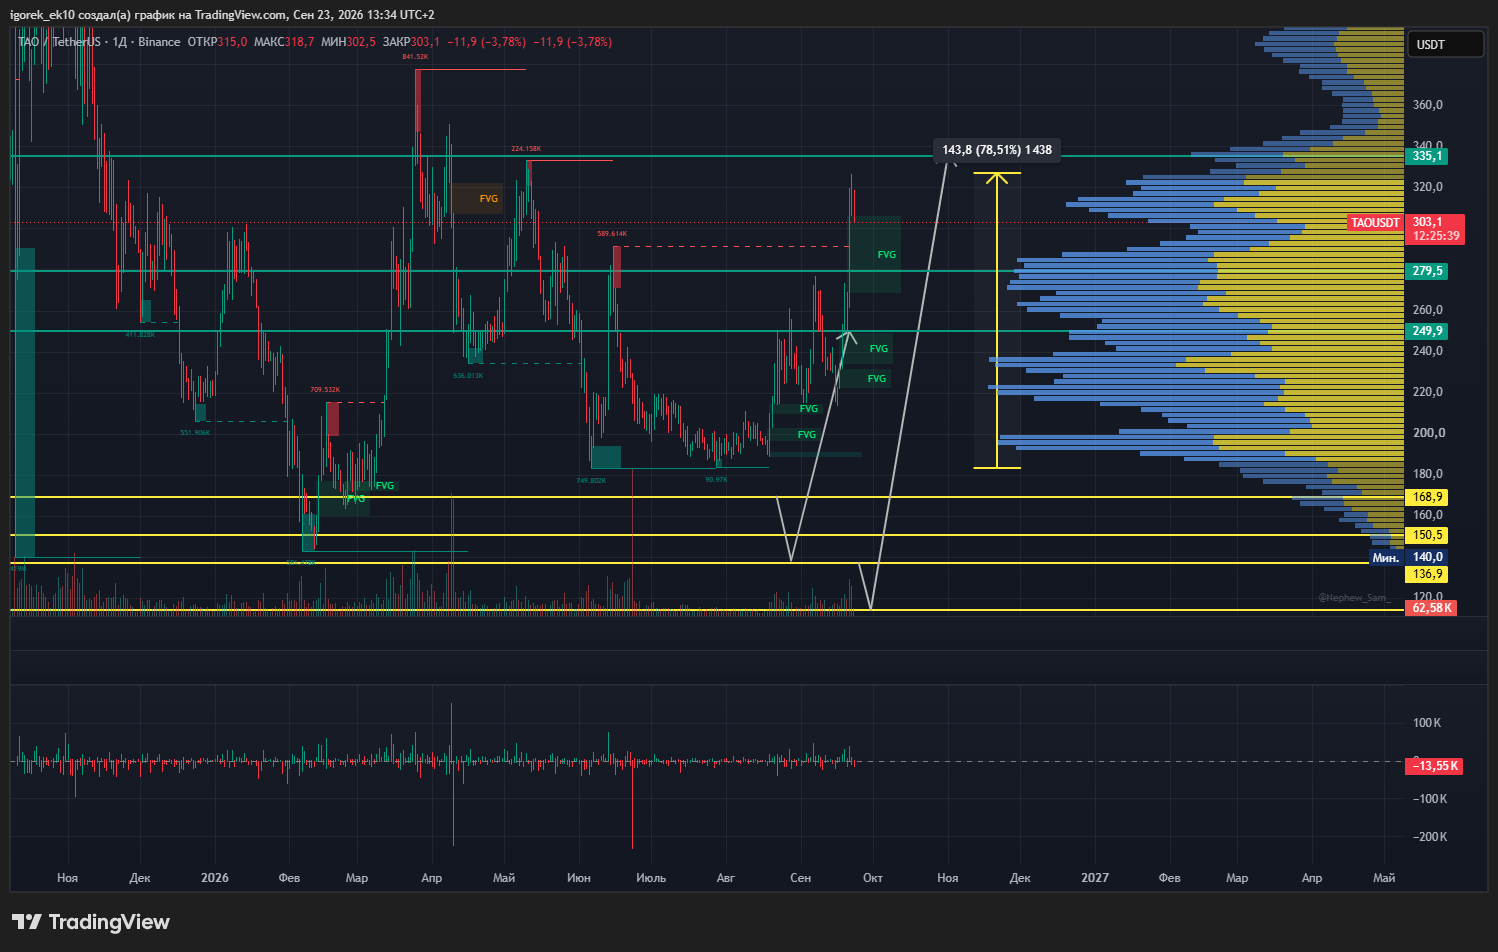The image size is (1498, 952).
Task: Click the 360,0 price scale value
Action: [1427, 105]
